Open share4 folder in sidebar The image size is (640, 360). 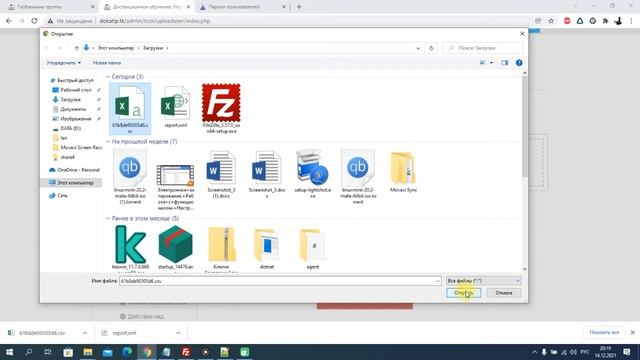67,157
